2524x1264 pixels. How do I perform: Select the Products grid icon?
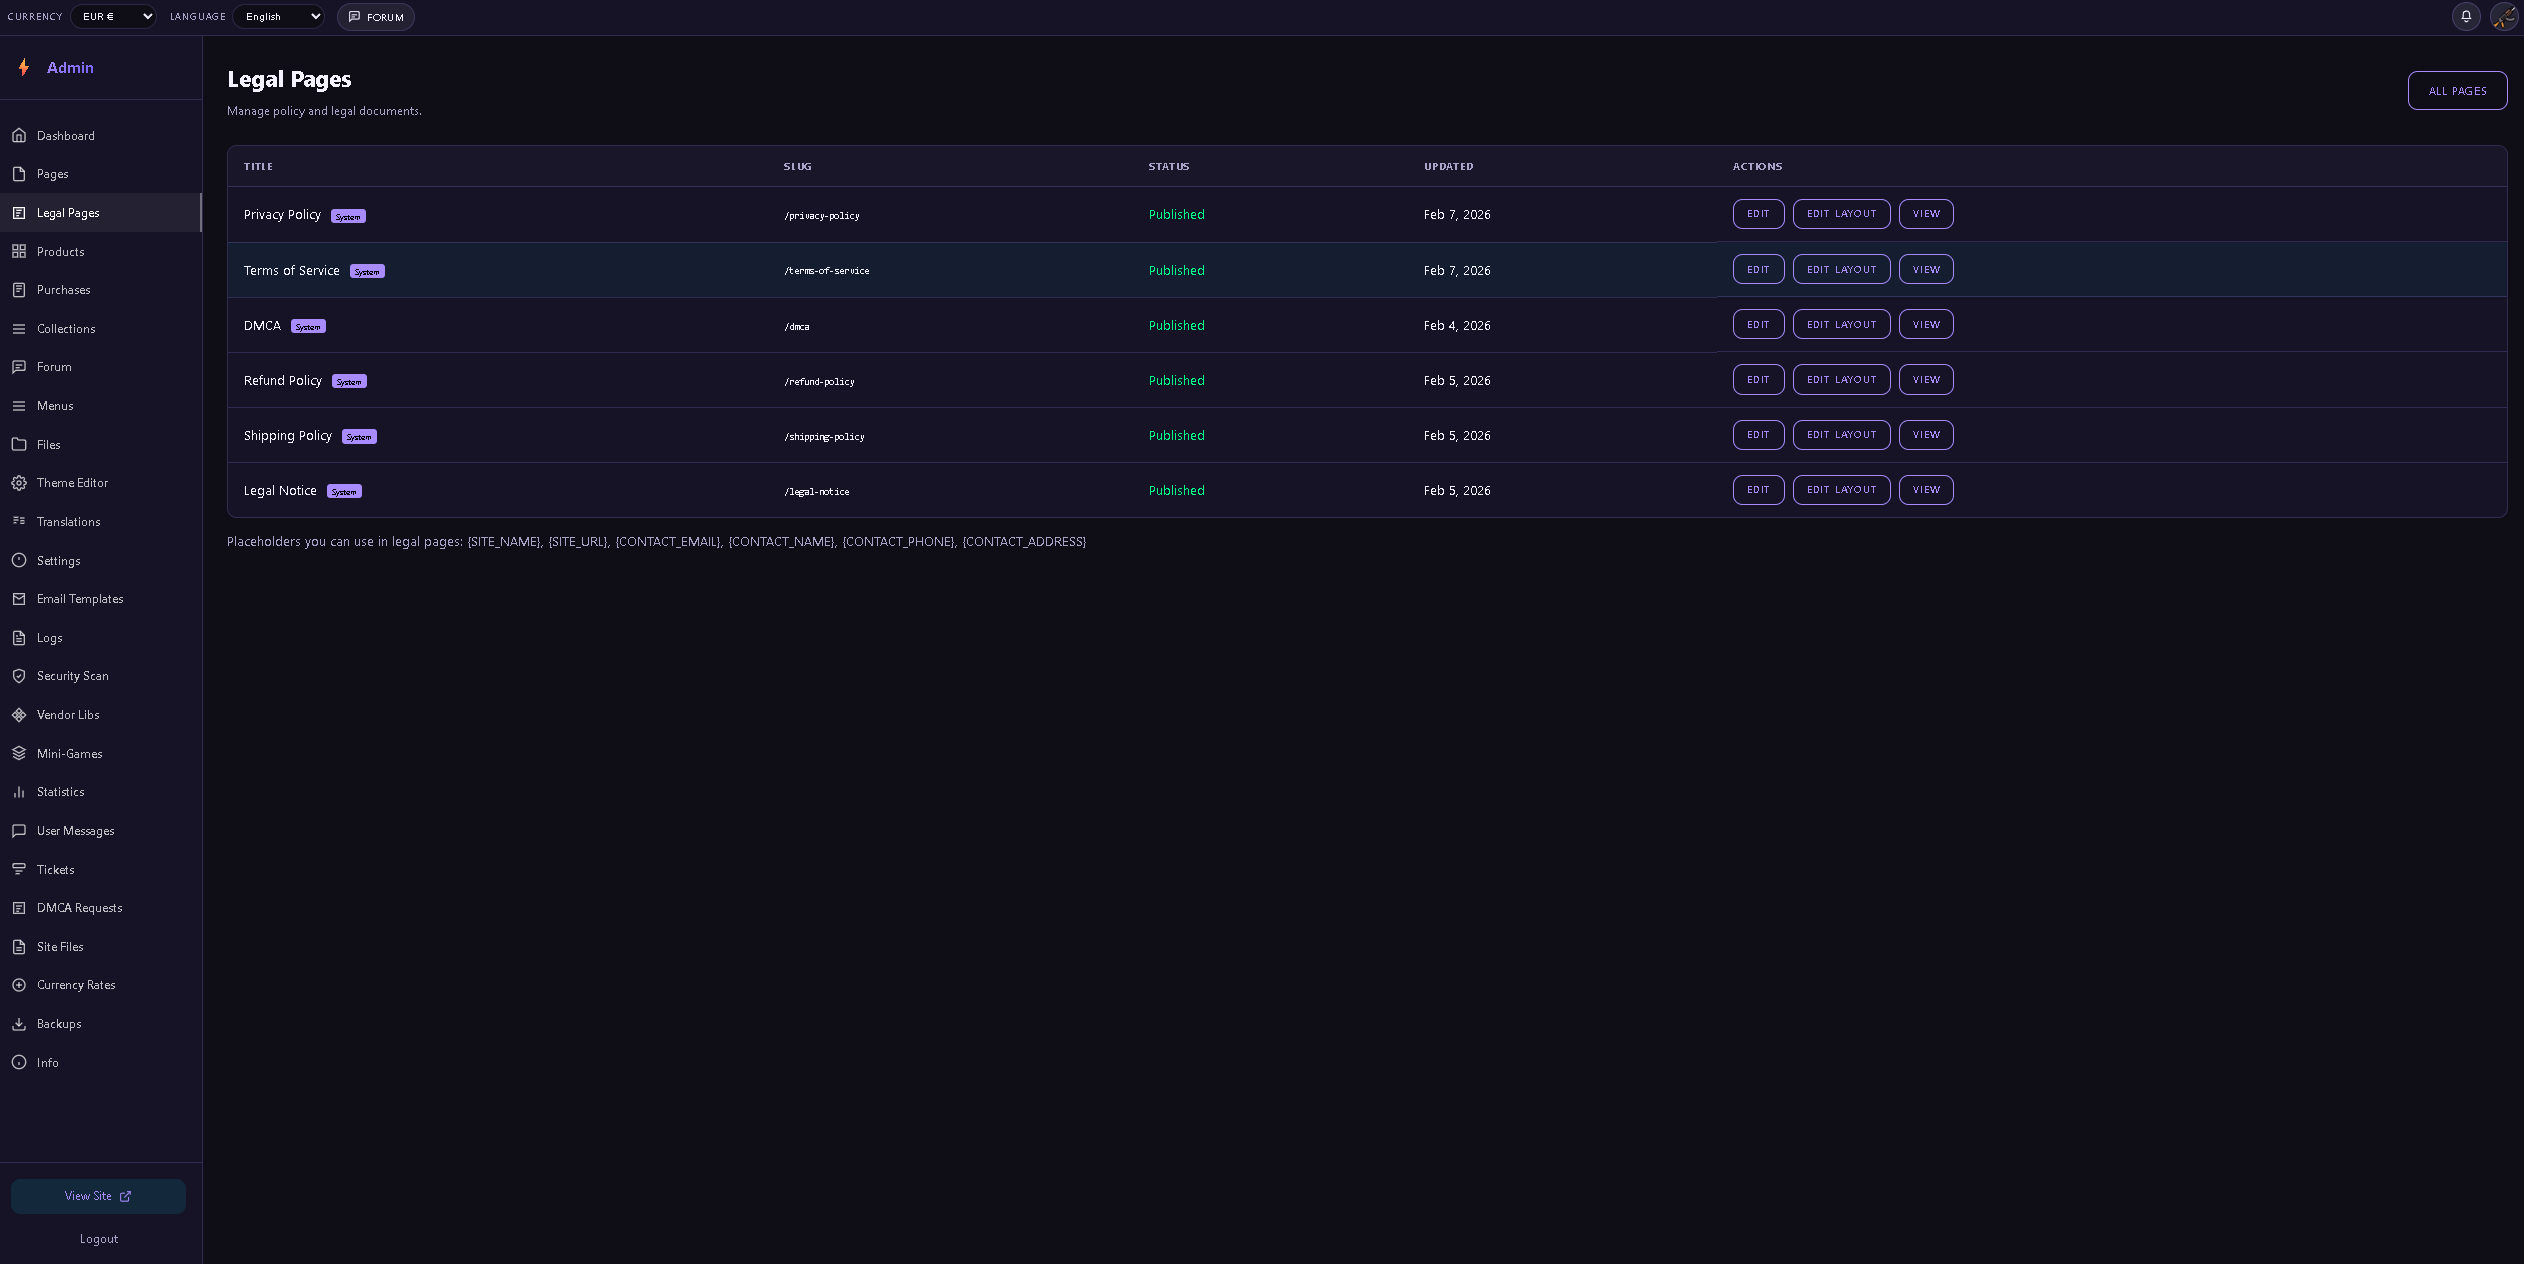pyautogui.click(x=21, y=251)
